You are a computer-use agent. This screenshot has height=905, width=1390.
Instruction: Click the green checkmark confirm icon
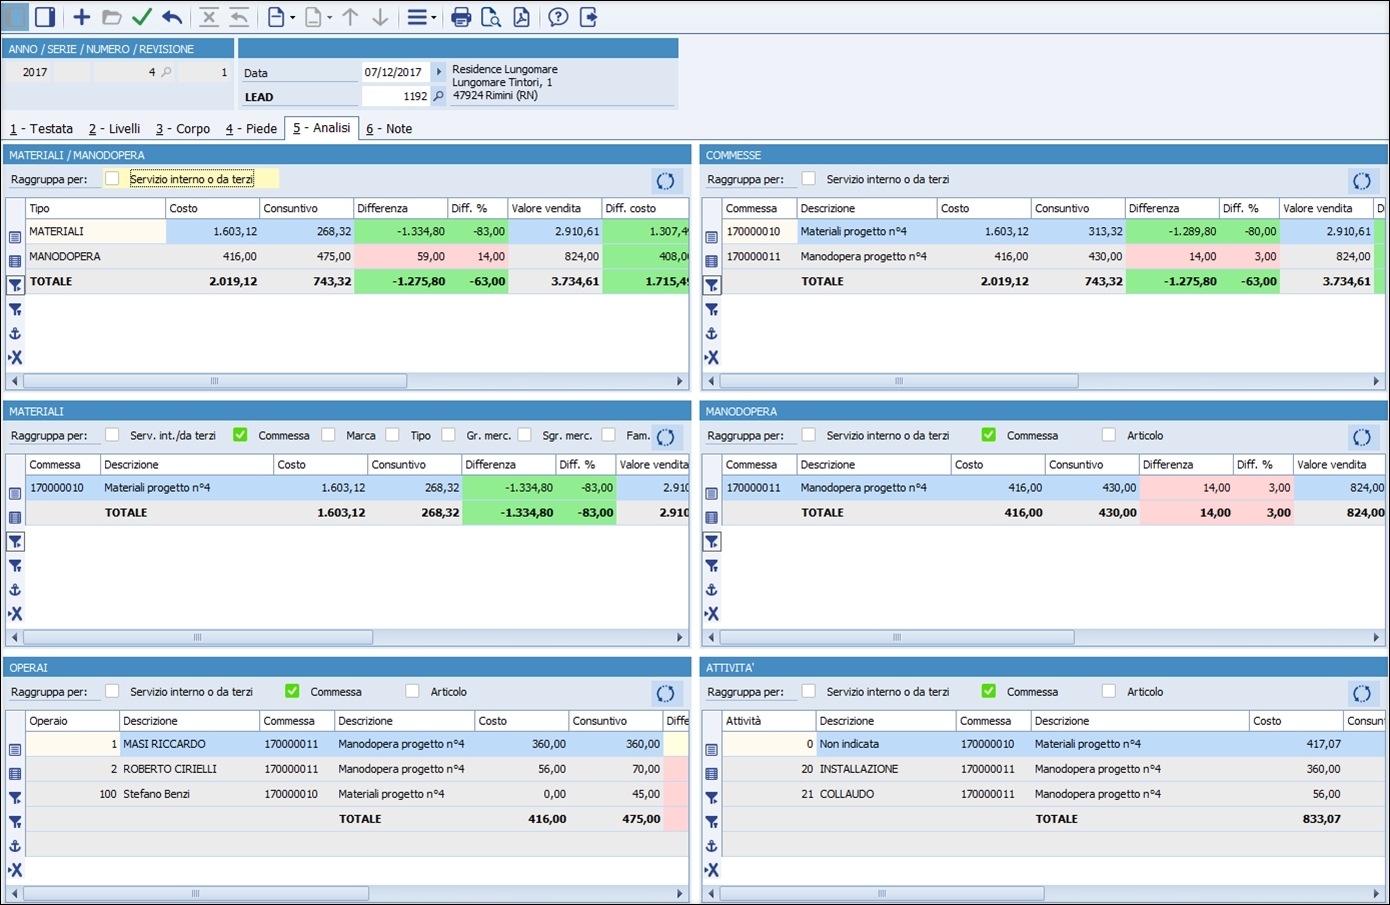tap(142, 17)
